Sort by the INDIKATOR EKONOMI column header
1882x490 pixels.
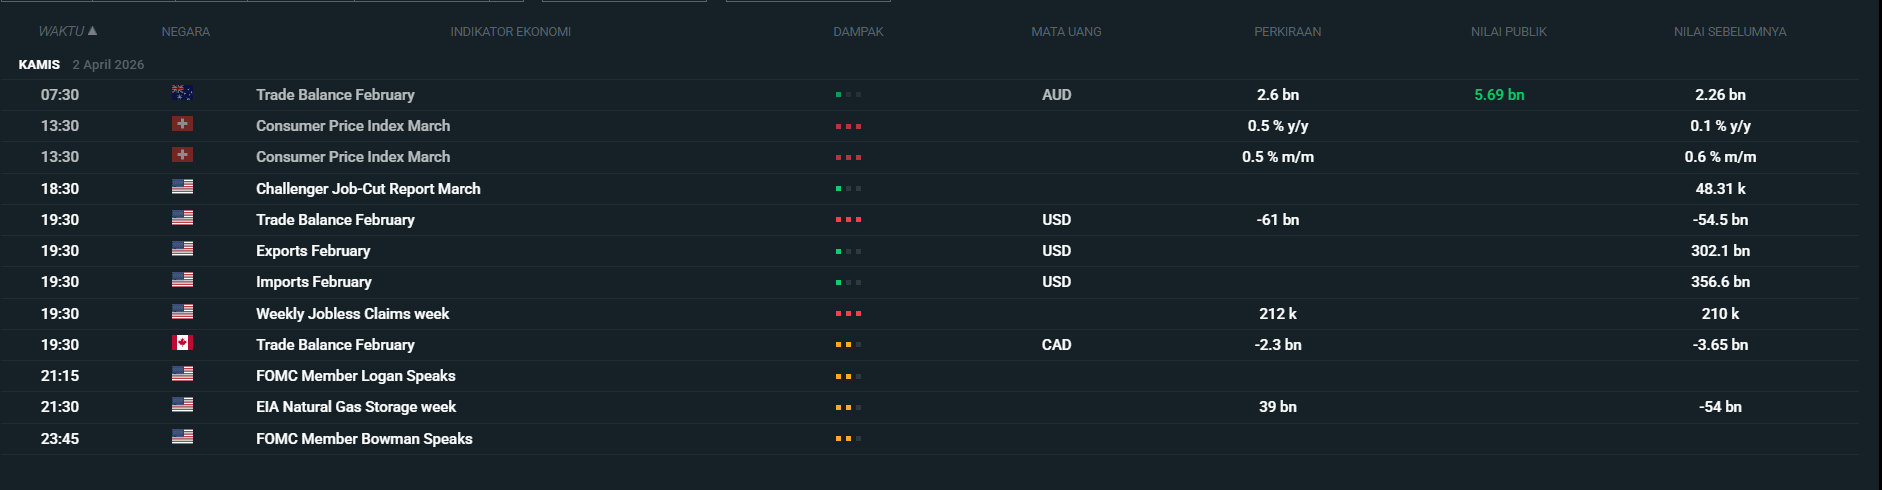(x=510, y=32)
